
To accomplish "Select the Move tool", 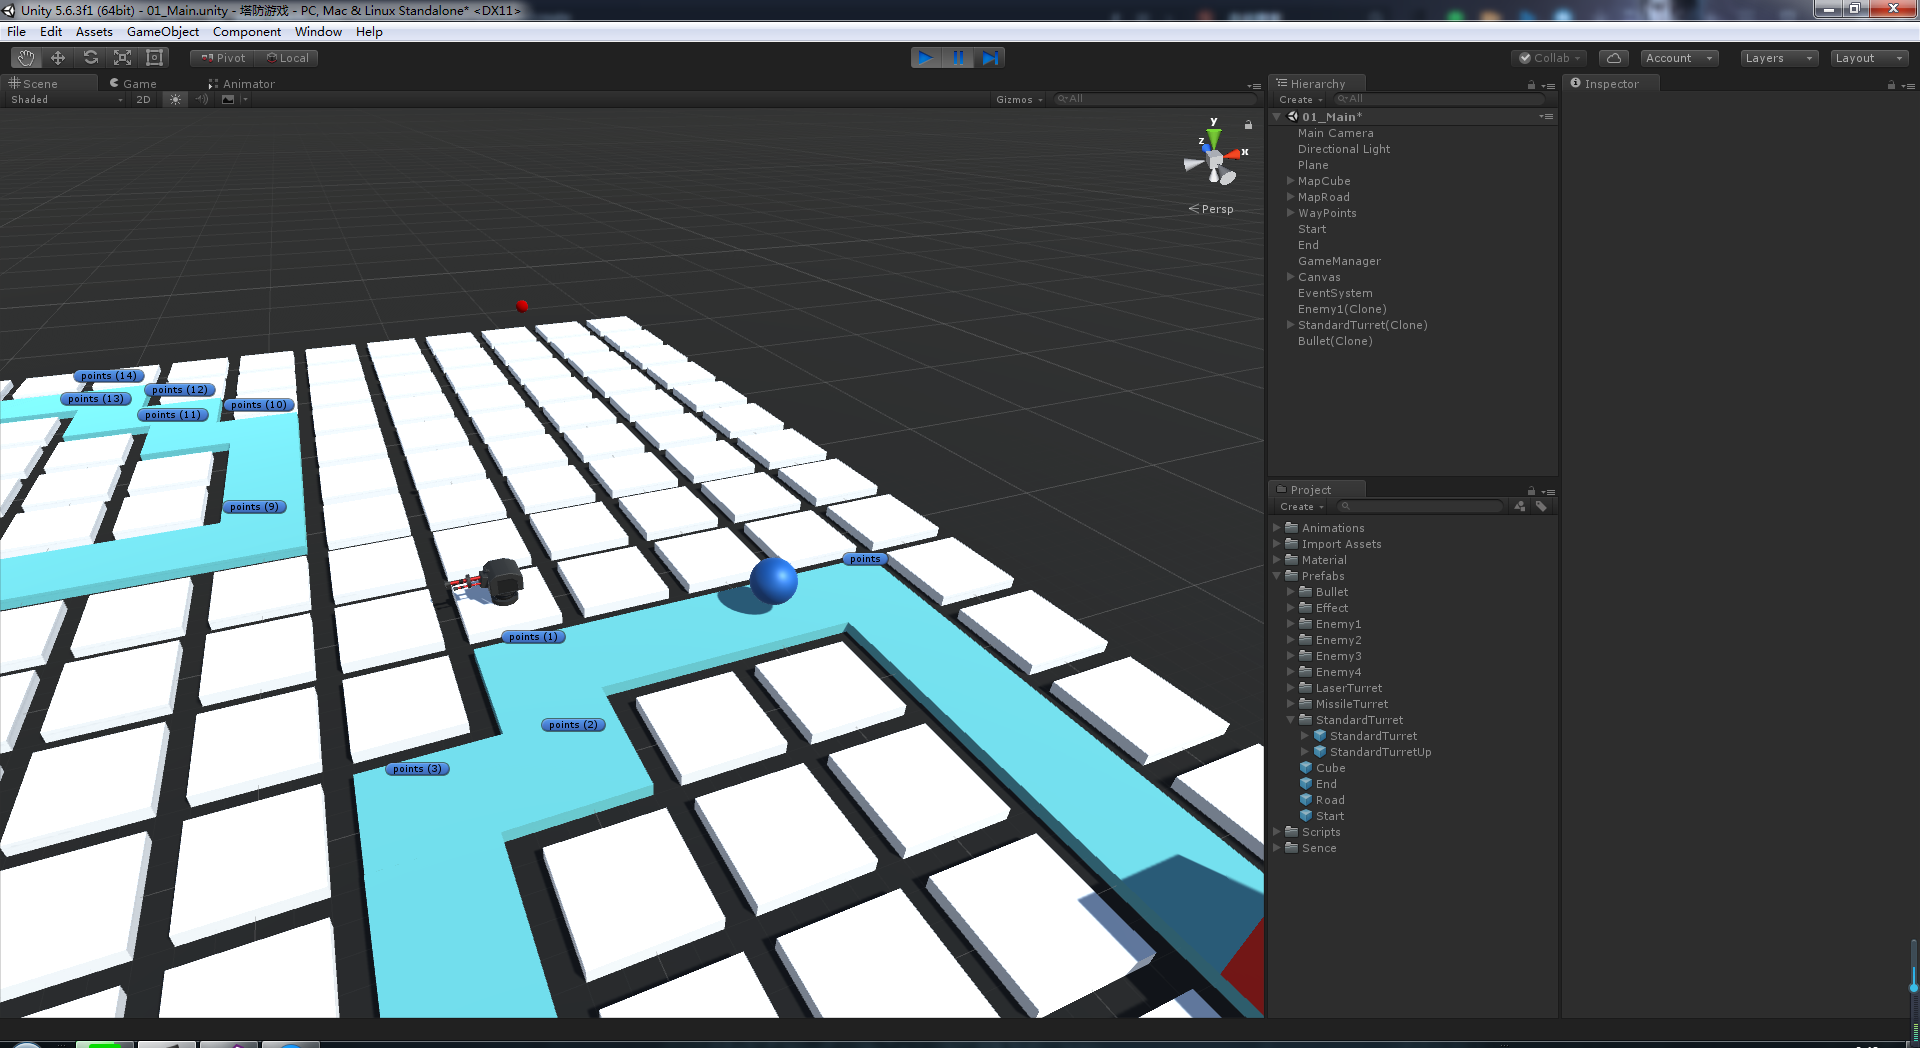I will pyautogui.click(x=58, y=58).
